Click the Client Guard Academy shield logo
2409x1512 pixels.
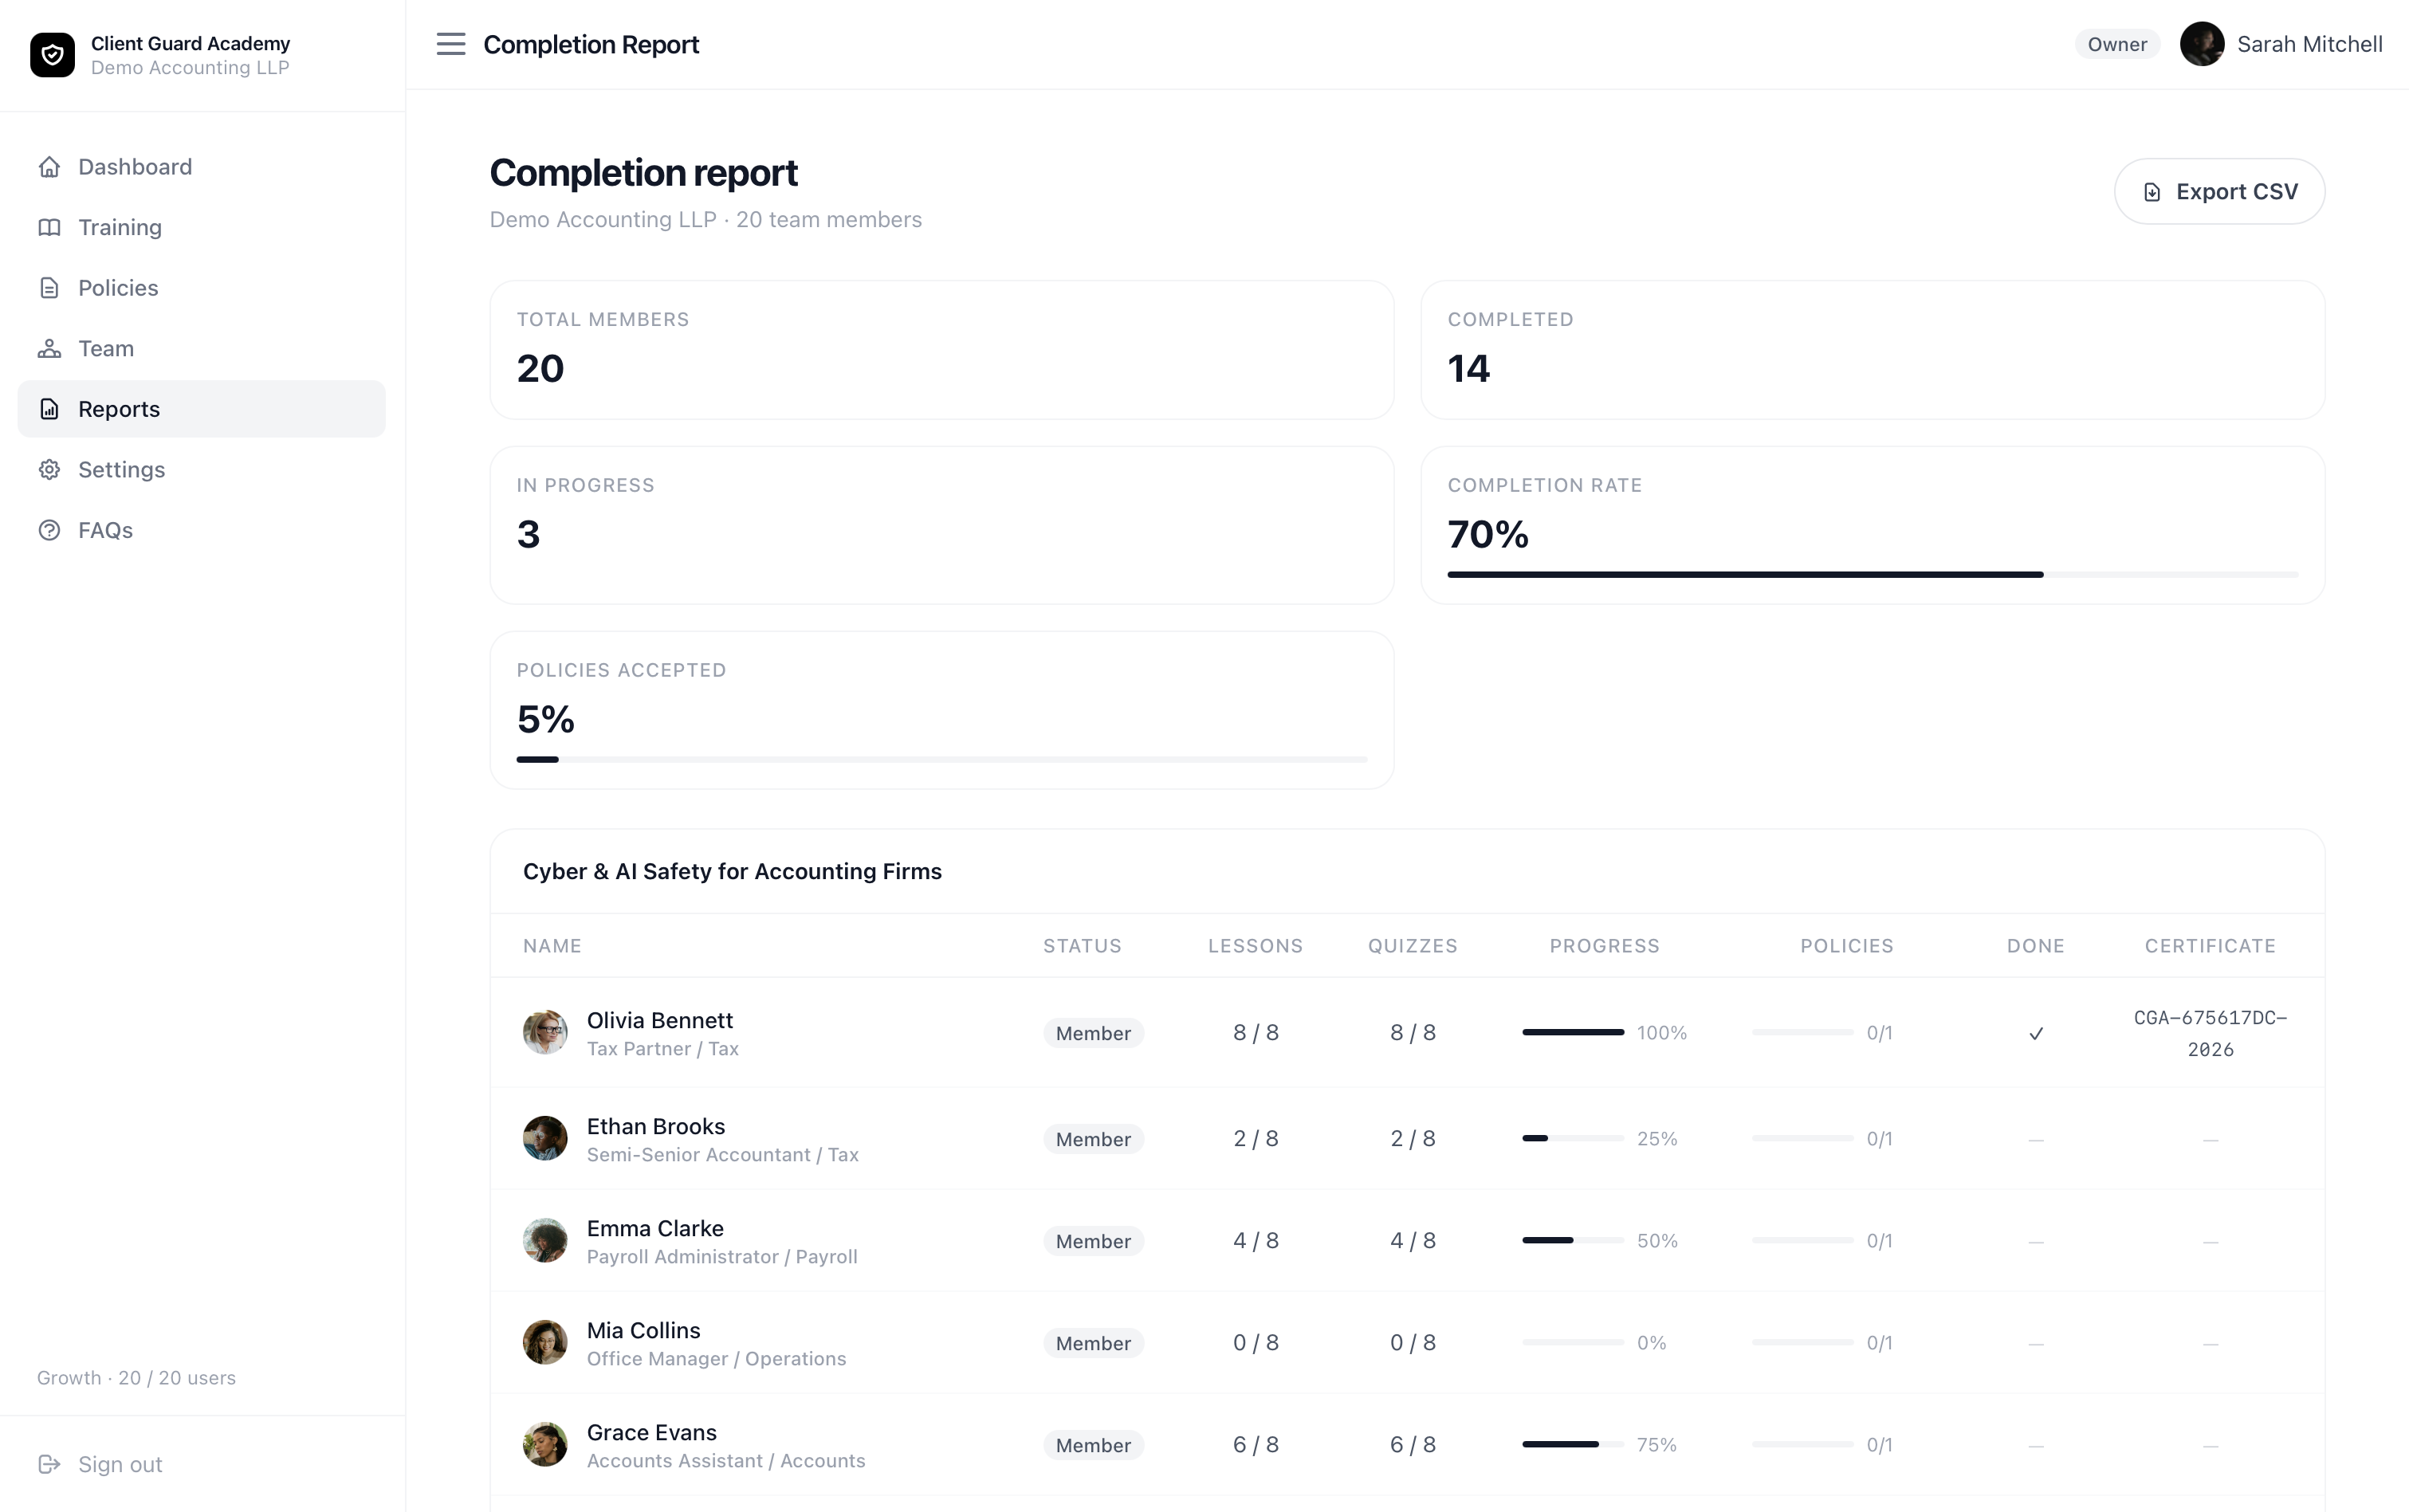click(52, 55)
